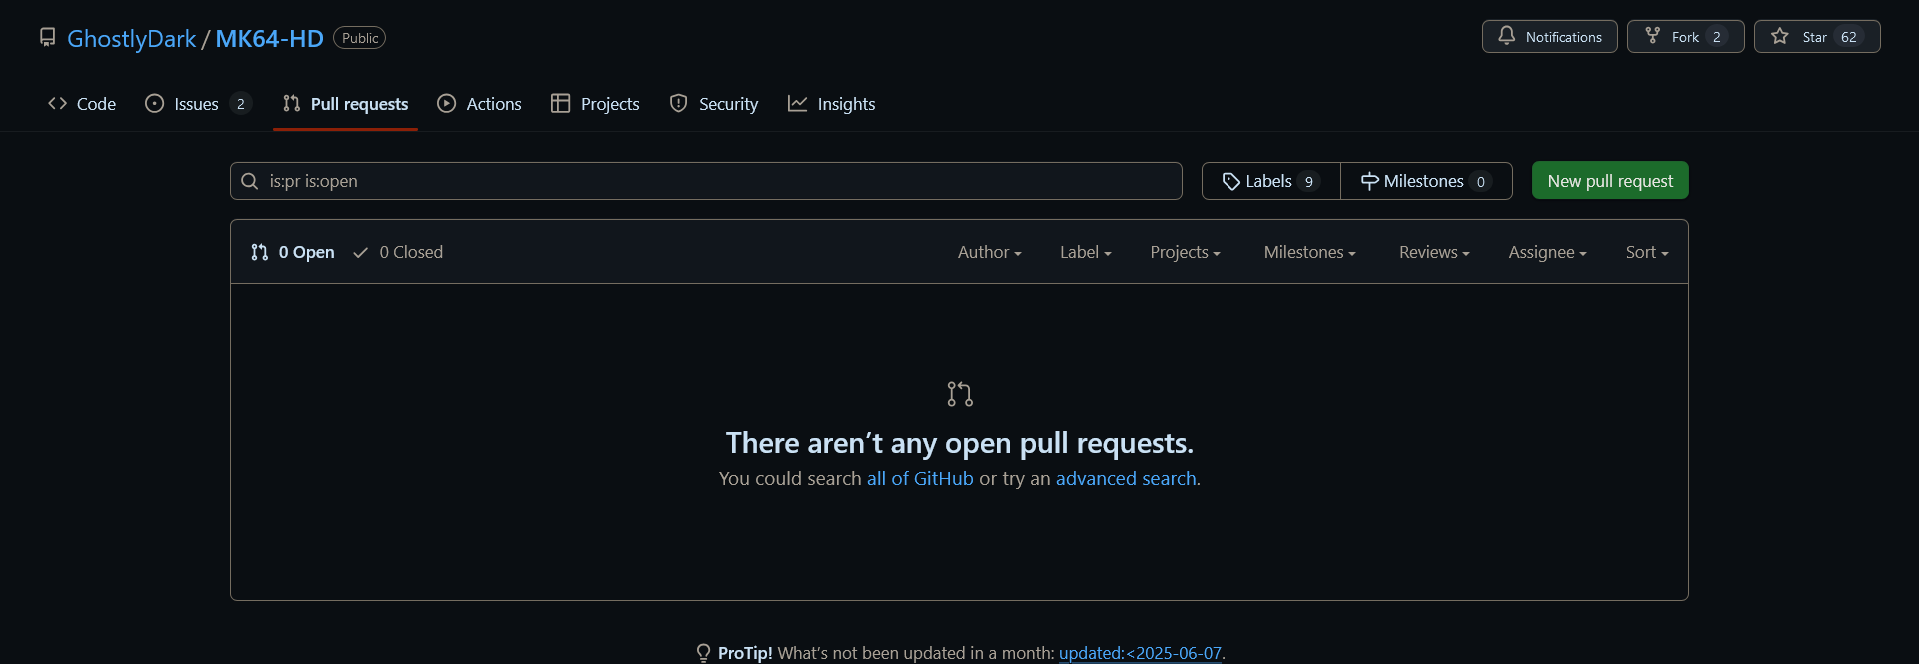Click the tag icon on Labels

(x=1231, y=181)
